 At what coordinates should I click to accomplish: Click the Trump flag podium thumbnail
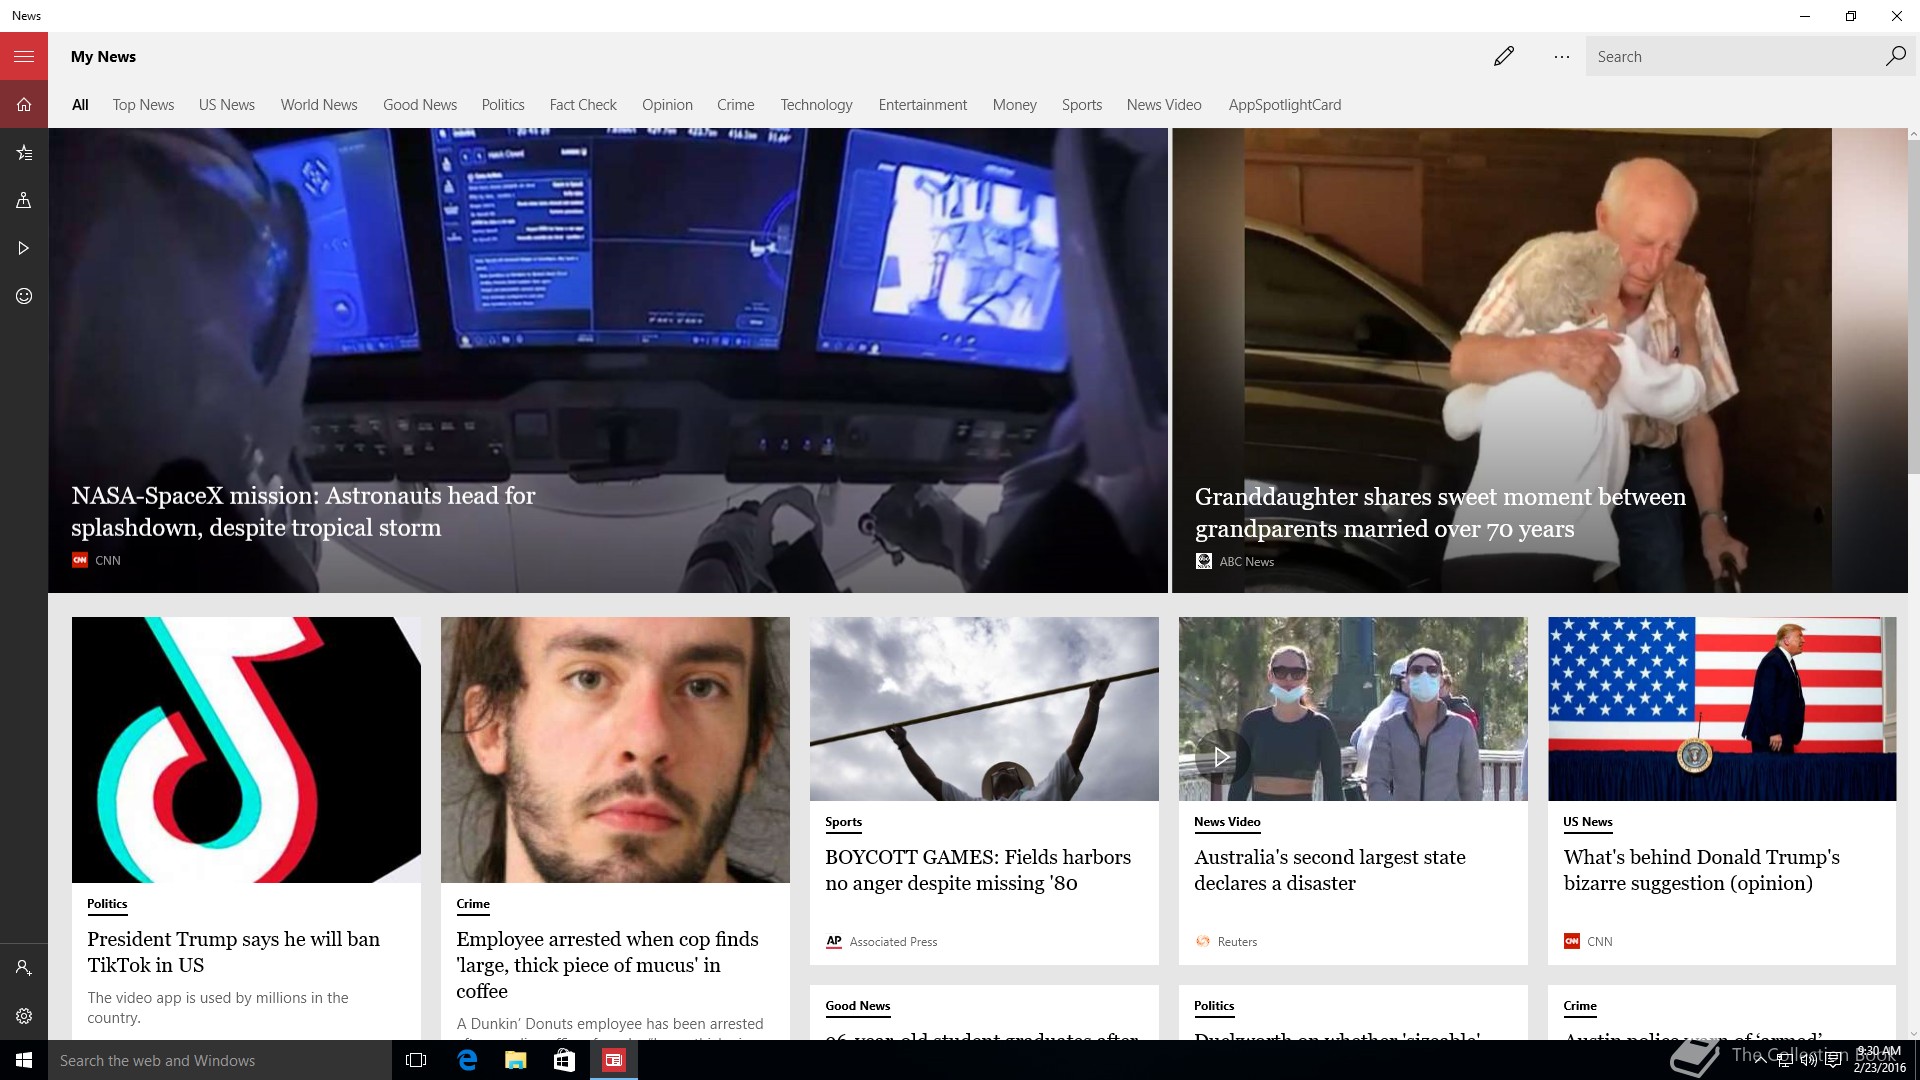click(1722, 709)
